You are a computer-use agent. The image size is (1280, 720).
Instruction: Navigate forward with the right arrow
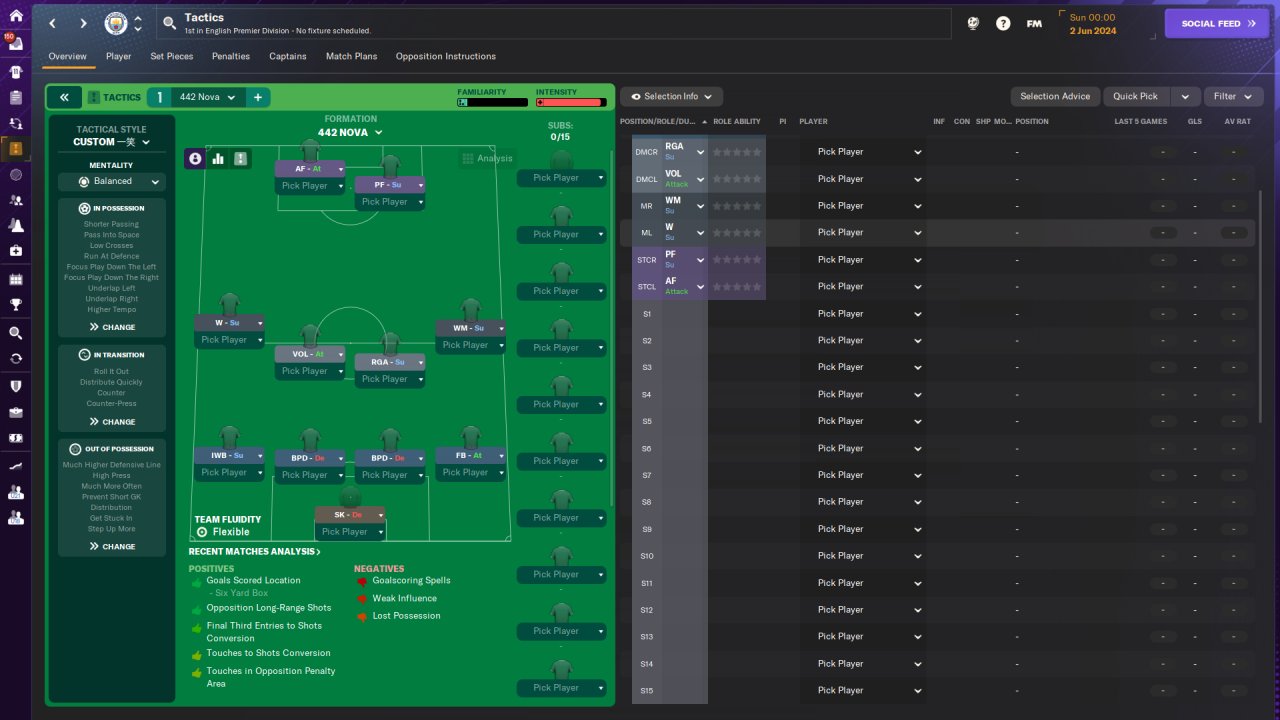83,23
